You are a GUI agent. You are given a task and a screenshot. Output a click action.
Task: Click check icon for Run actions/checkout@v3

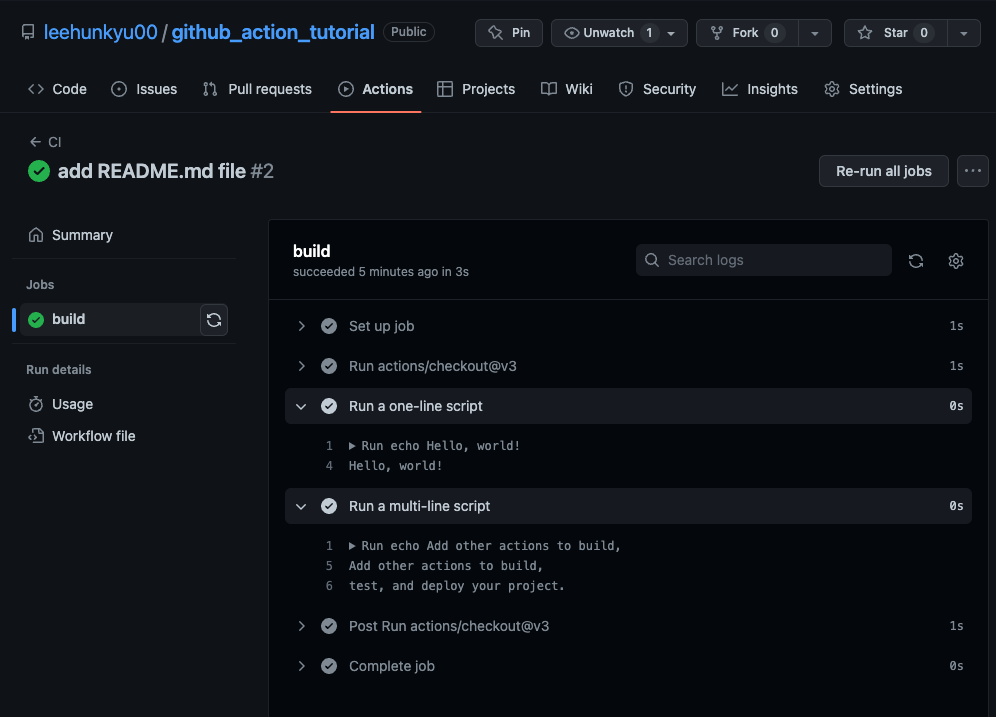point(329,366)
